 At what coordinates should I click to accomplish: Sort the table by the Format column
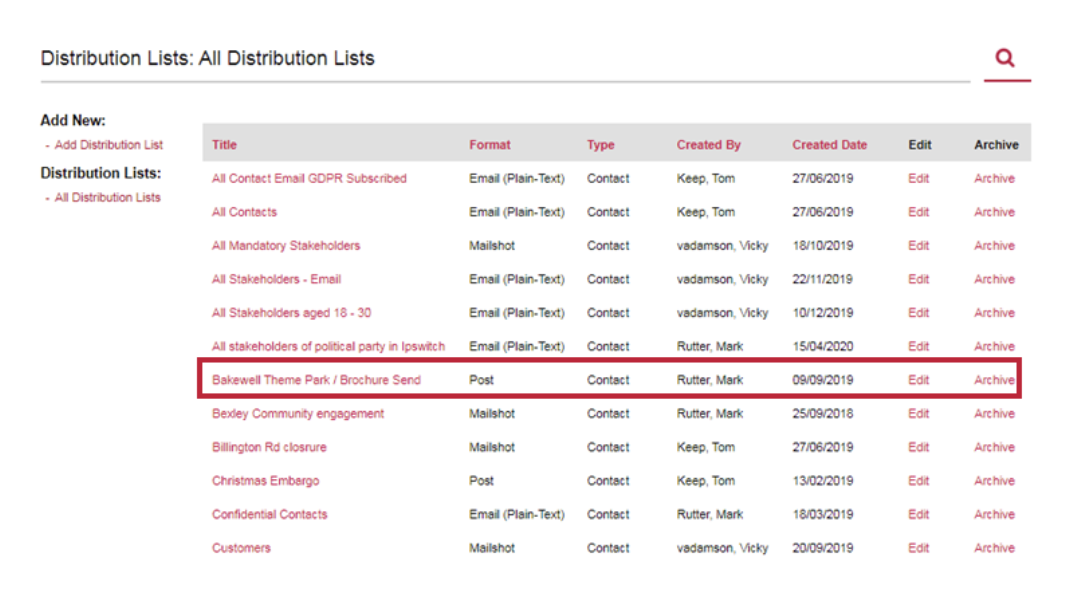(490, 144)
